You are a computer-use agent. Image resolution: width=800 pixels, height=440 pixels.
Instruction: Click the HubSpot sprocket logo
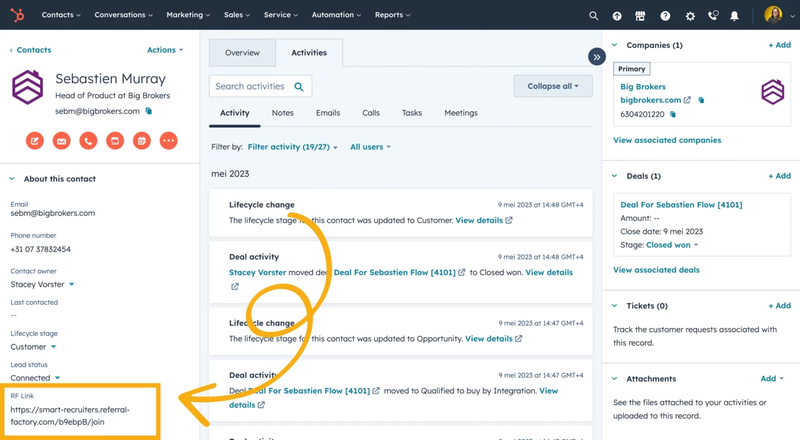tap(17, 15)
